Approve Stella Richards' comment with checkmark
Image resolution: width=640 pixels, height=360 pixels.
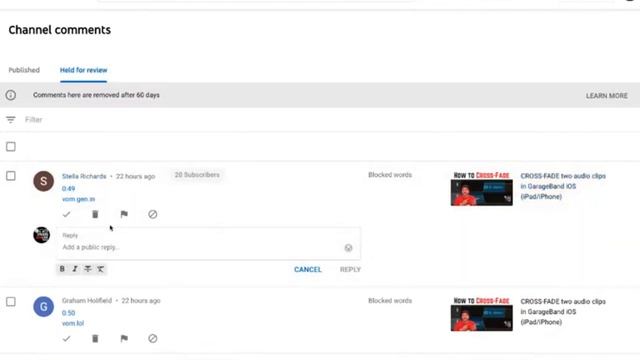[67, 214]
